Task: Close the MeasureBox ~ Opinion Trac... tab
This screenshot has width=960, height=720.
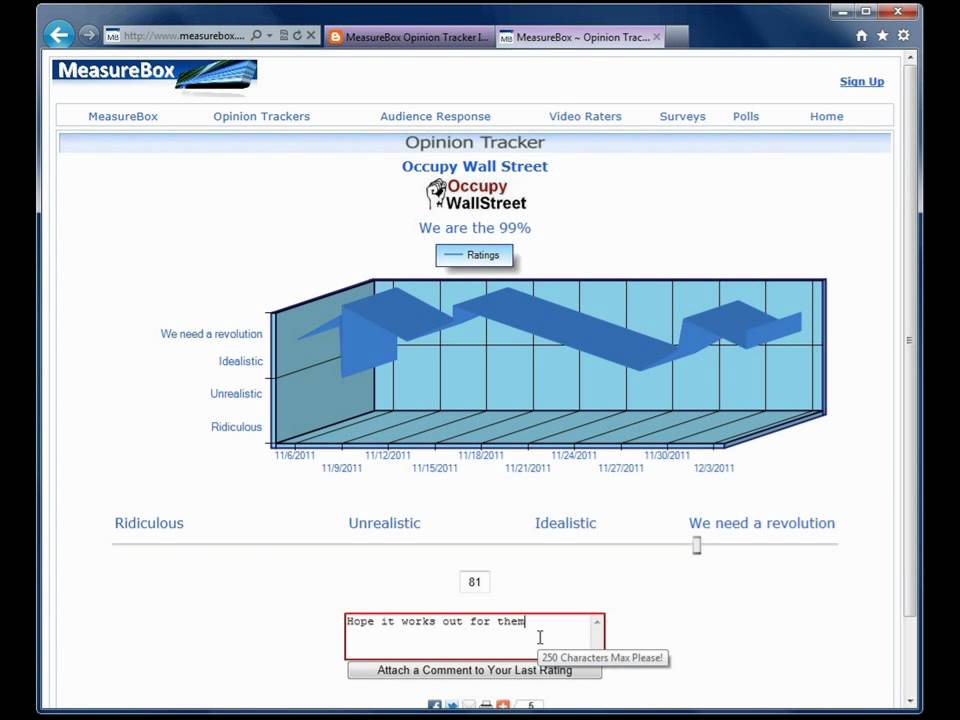Action: pos(656,37)
